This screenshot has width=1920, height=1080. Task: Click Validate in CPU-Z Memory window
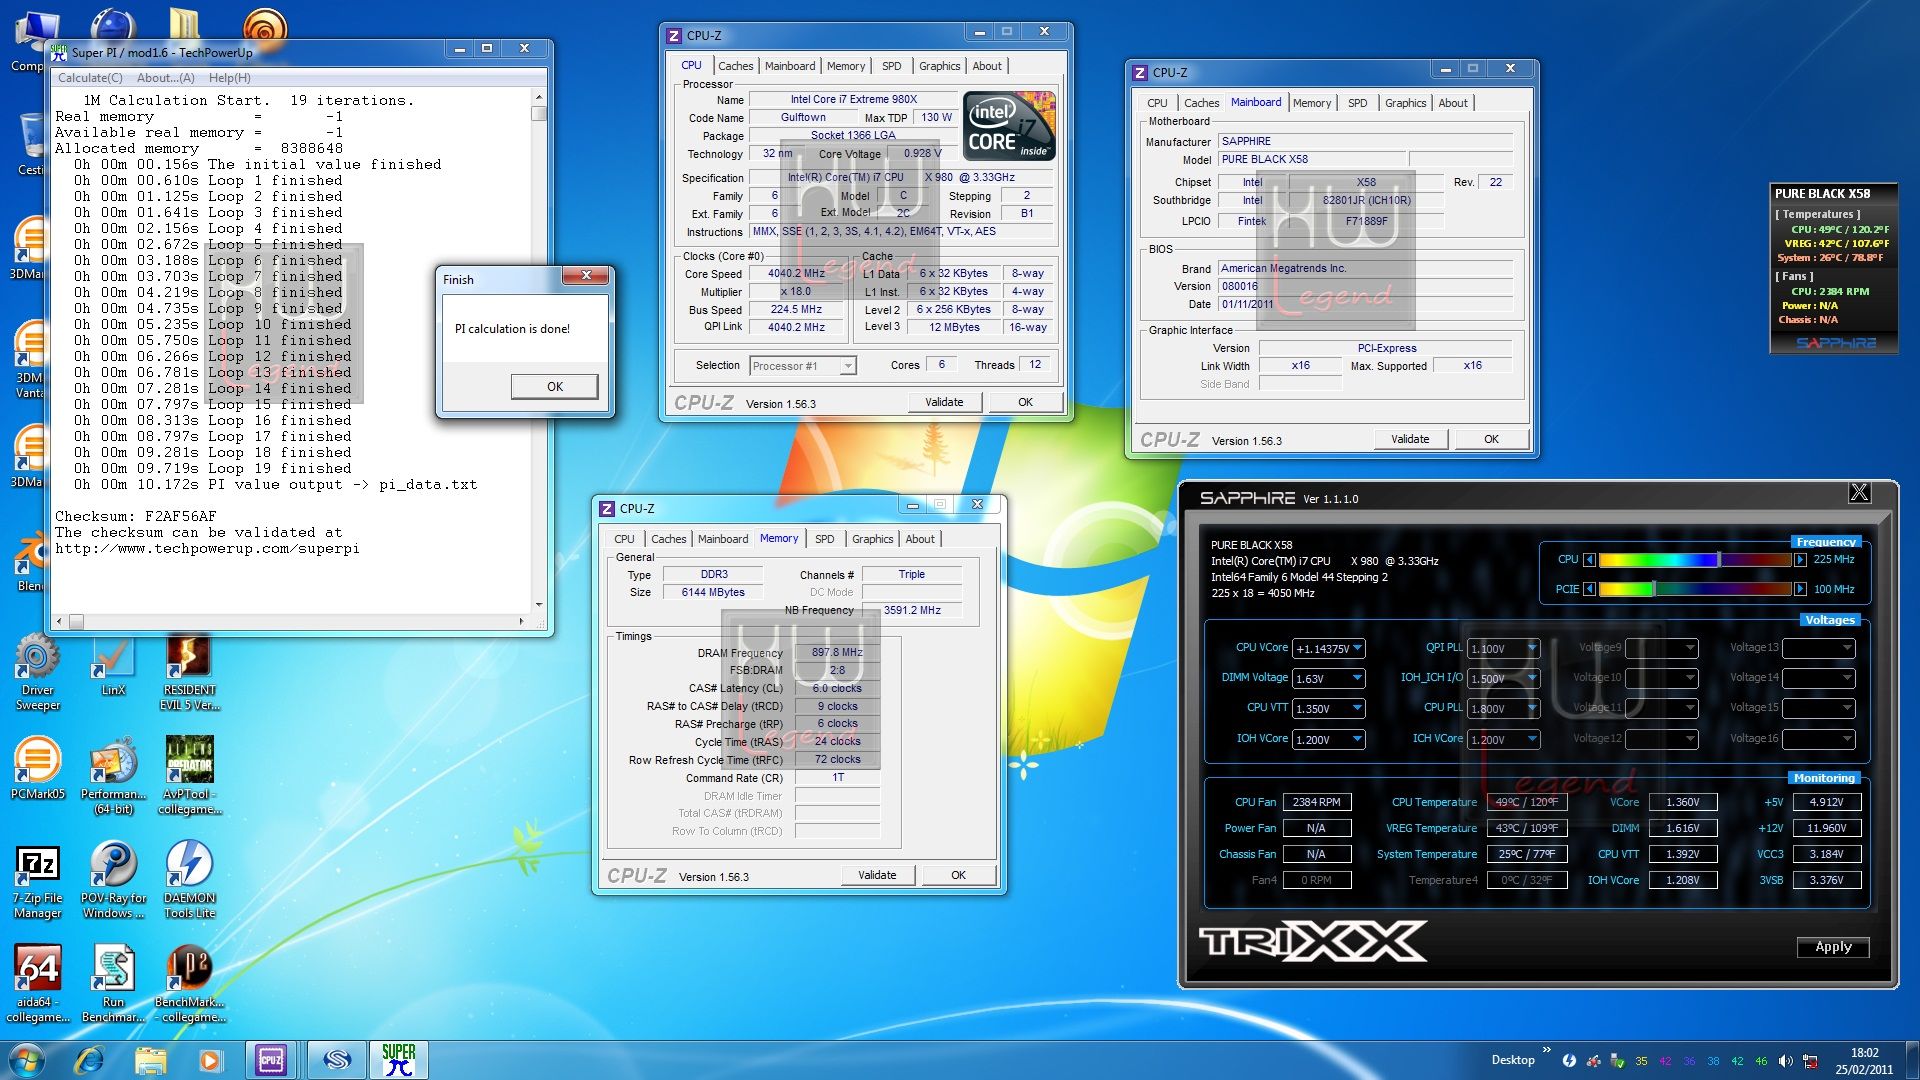pyautogui.click(x=877, y=875)
